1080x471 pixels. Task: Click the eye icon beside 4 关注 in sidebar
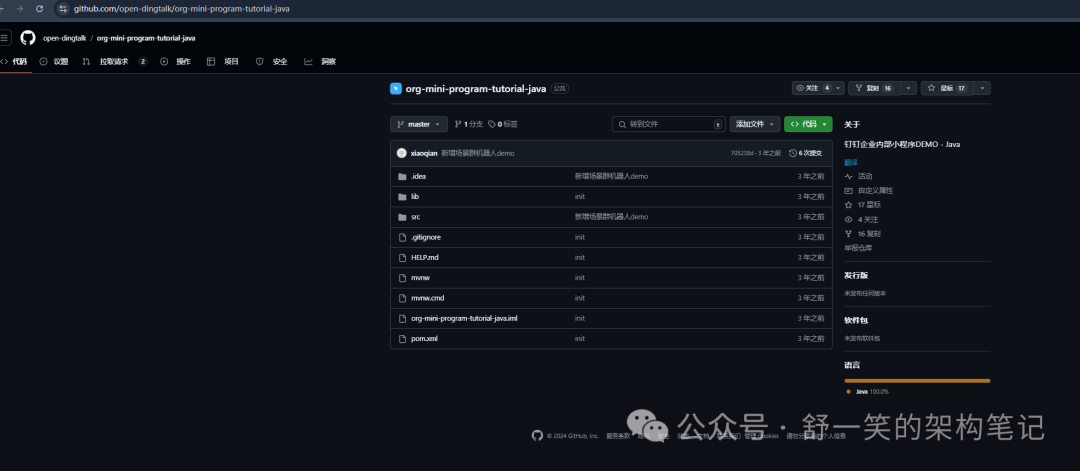[x=848, y=219]
